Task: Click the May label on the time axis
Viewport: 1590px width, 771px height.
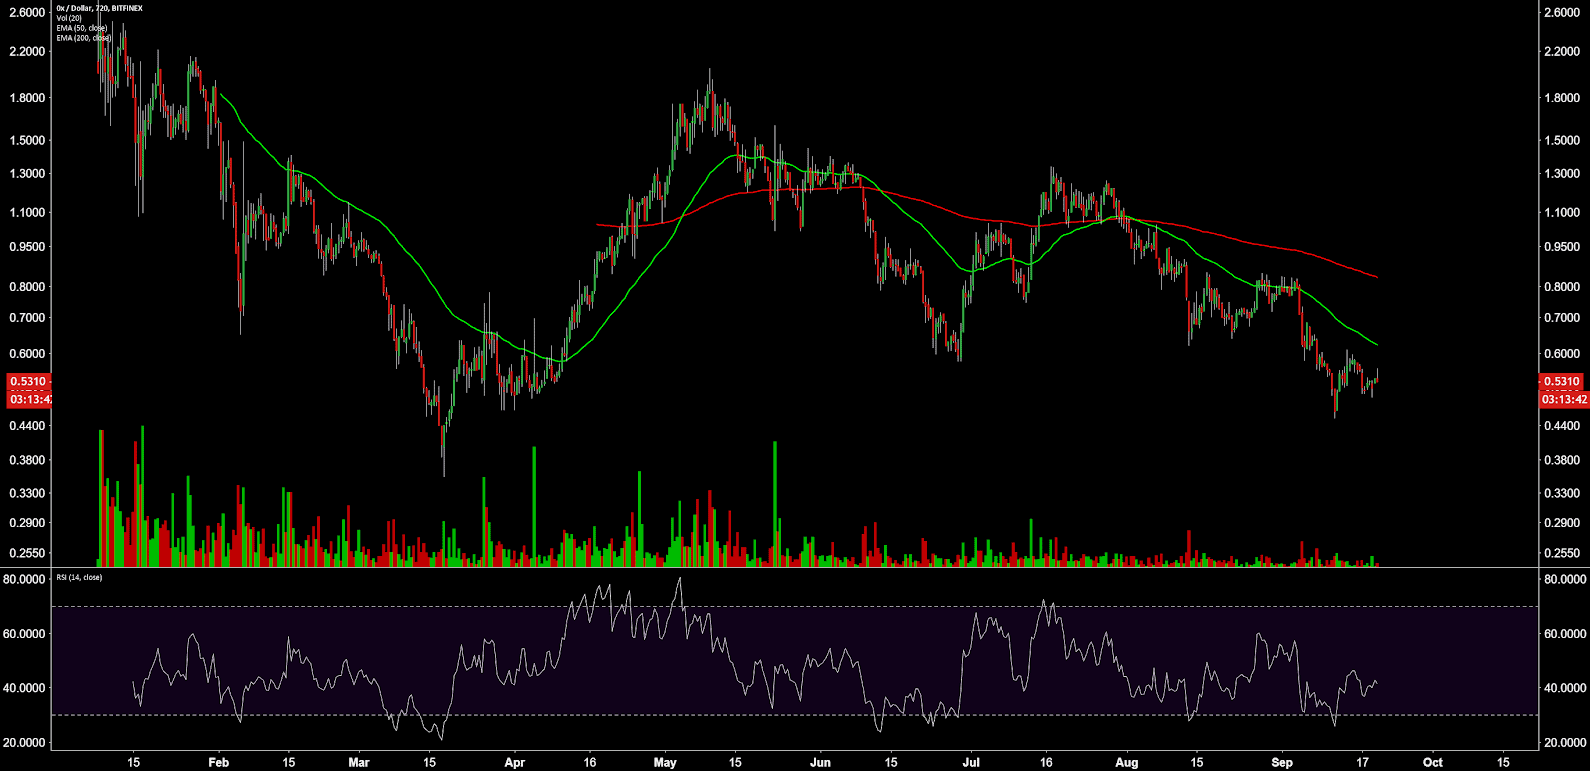Action: (664, 762)
